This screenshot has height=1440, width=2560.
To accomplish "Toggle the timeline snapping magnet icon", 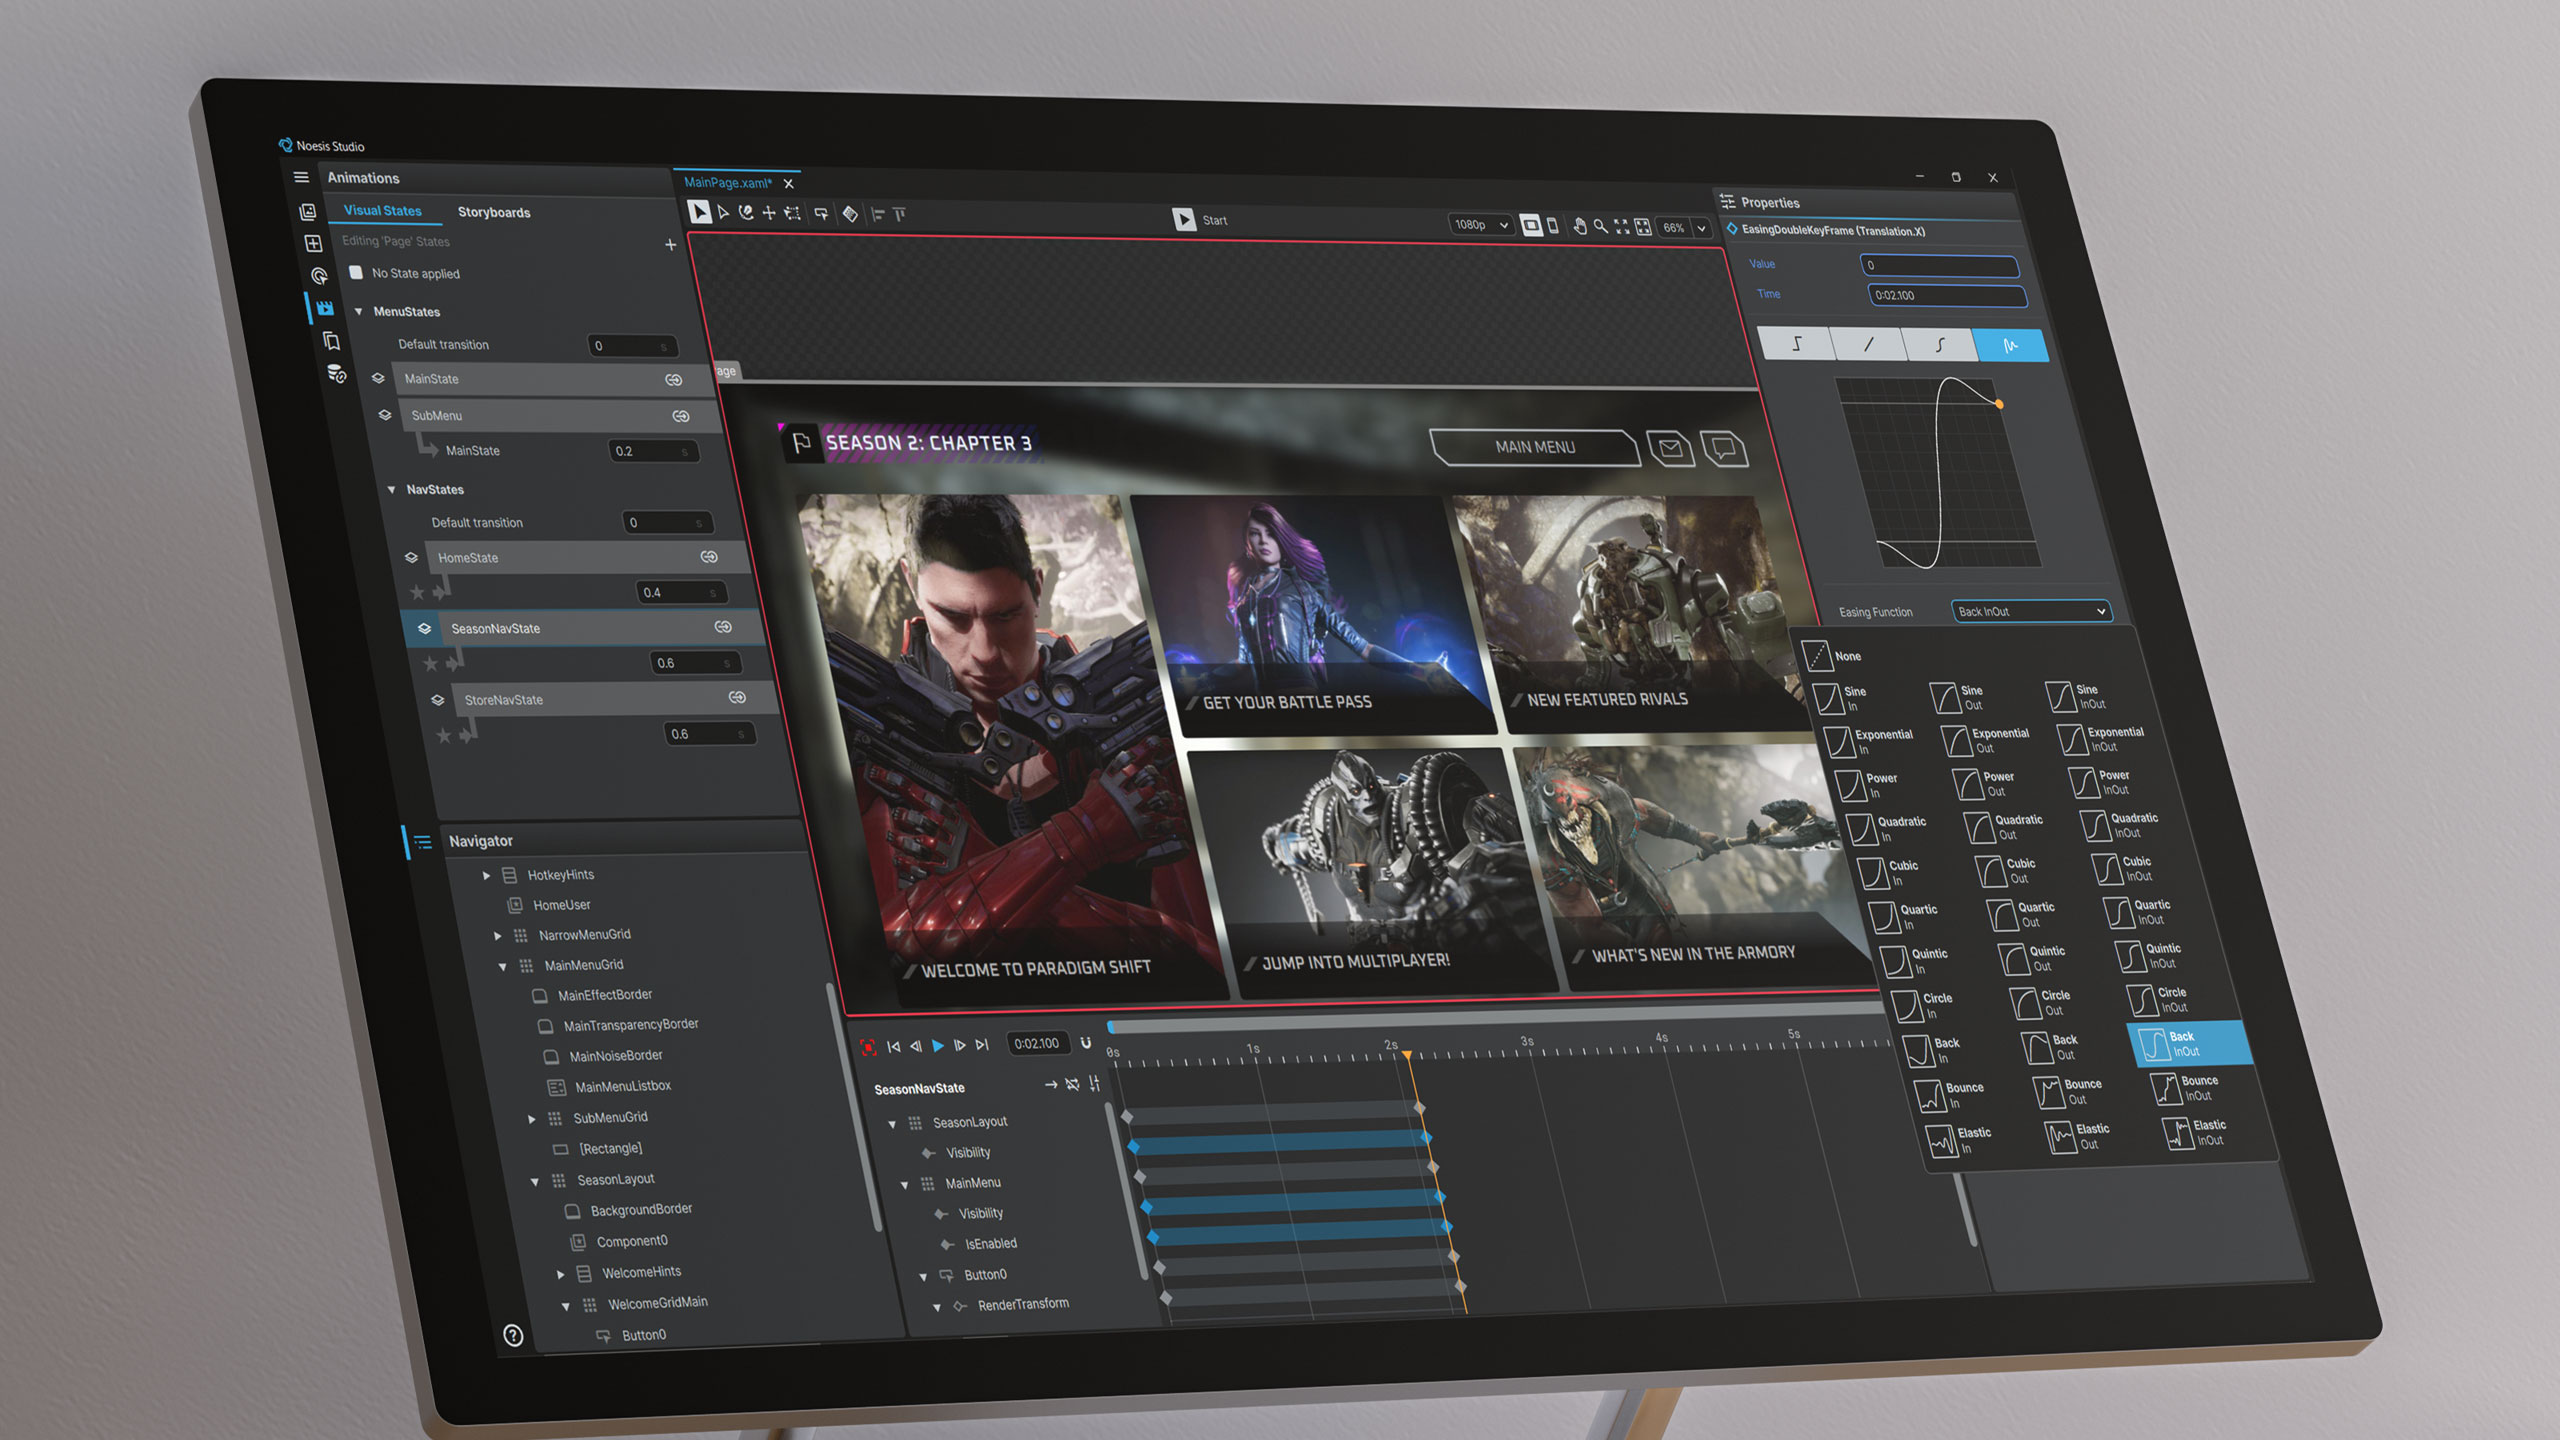I will [x=1086, y=1043].
